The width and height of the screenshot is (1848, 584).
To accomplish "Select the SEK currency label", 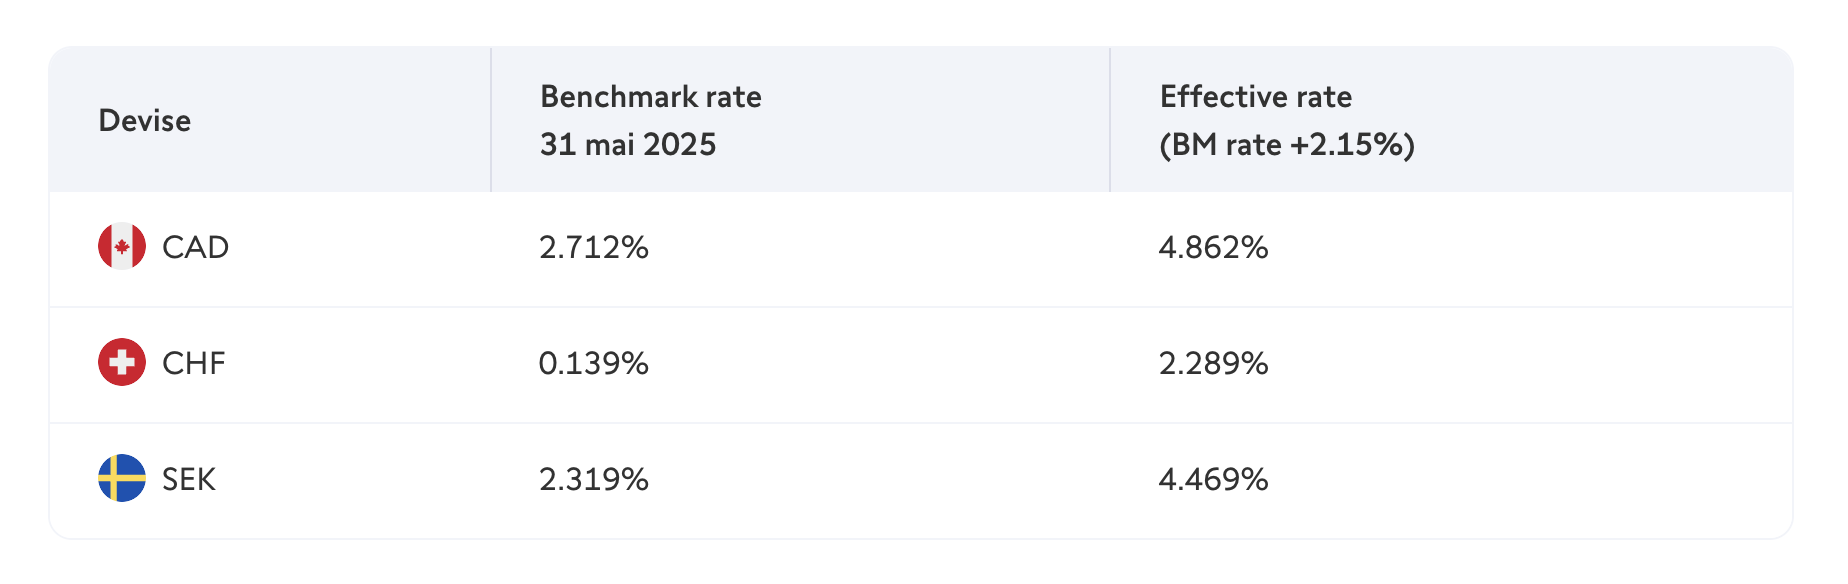I will pos(189,479).
